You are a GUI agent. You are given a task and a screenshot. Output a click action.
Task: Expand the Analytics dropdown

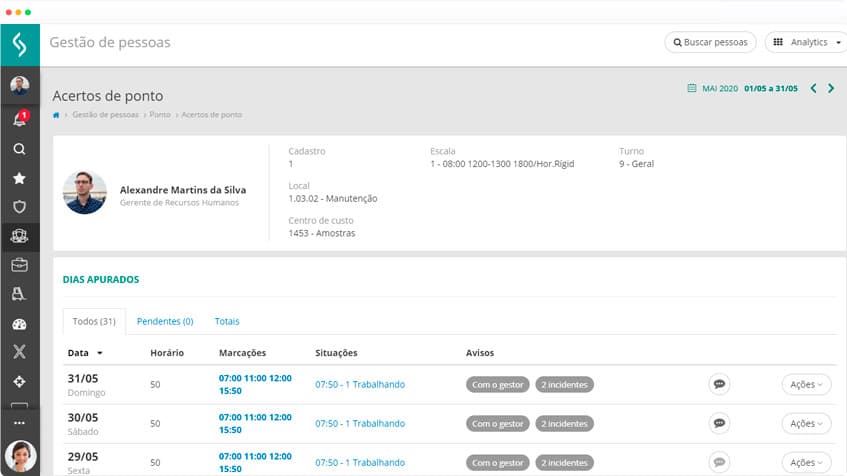(x=804, y=42)
